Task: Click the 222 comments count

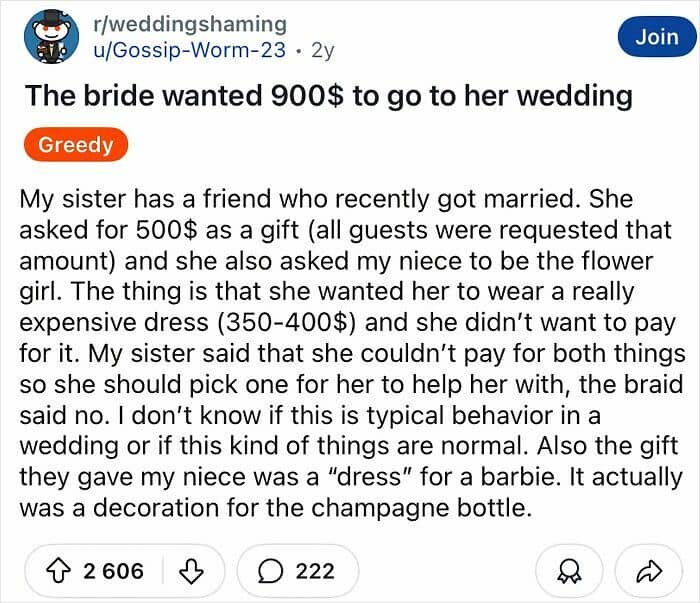Action: 315,572
